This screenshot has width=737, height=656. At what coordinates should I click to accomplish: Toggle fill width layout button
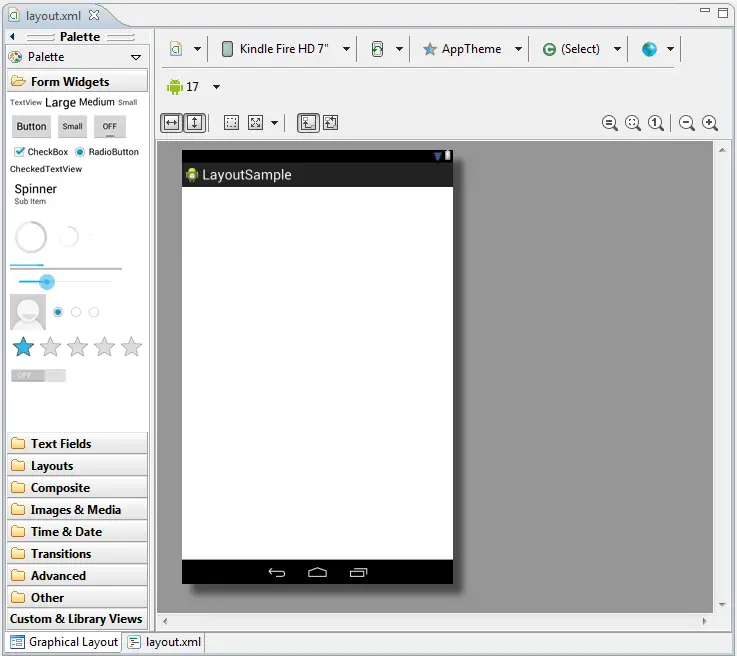171,122
